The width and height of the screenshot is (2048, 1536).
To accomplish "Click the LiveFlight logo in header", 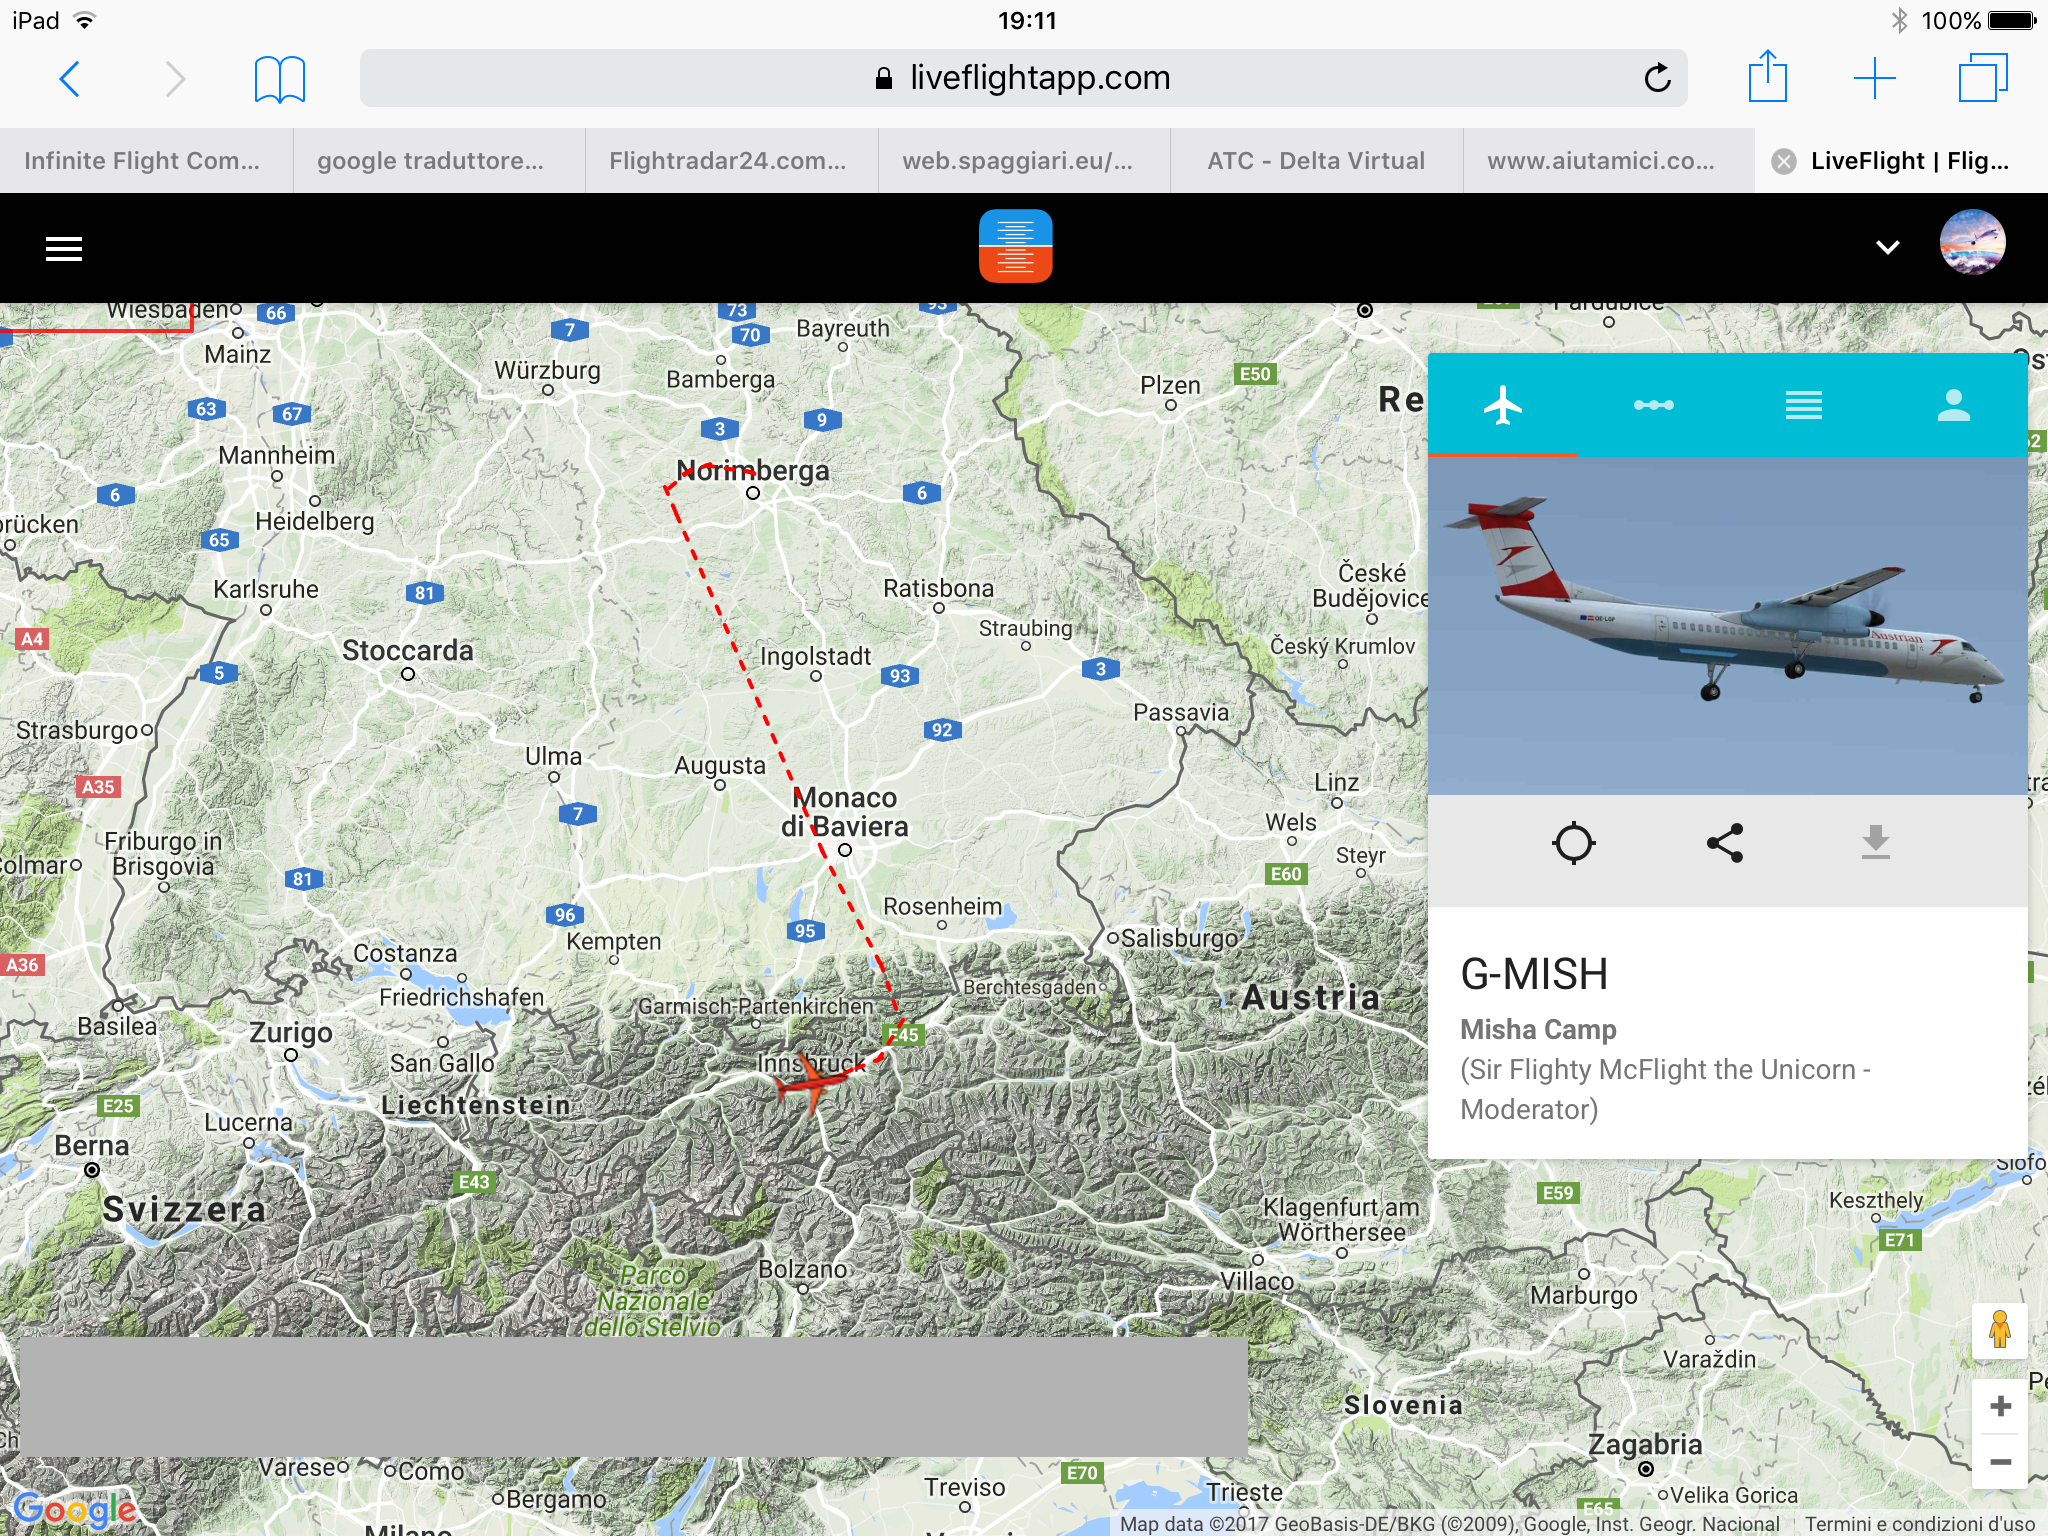I will pyautogui.click(x=1015, y=246).
